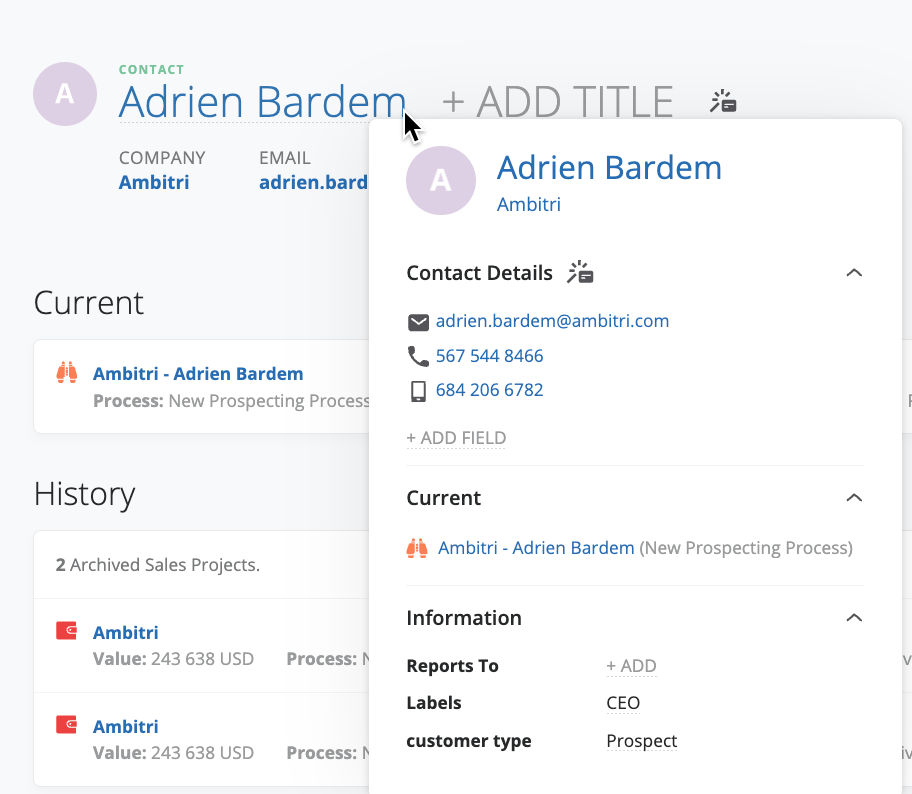912x794 pixels.
Task: Click the envelope icon beside the email address
Action: (418, 322)
